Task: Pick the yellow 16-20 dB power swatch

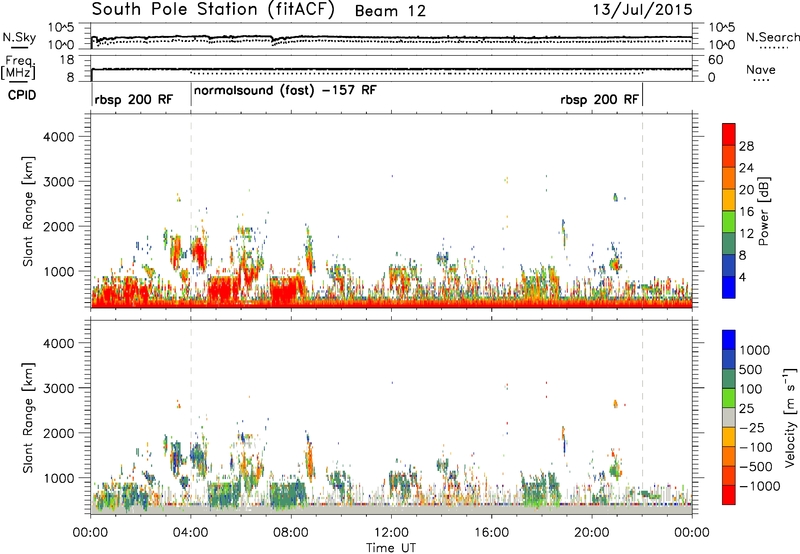Action: pos(729,199)
